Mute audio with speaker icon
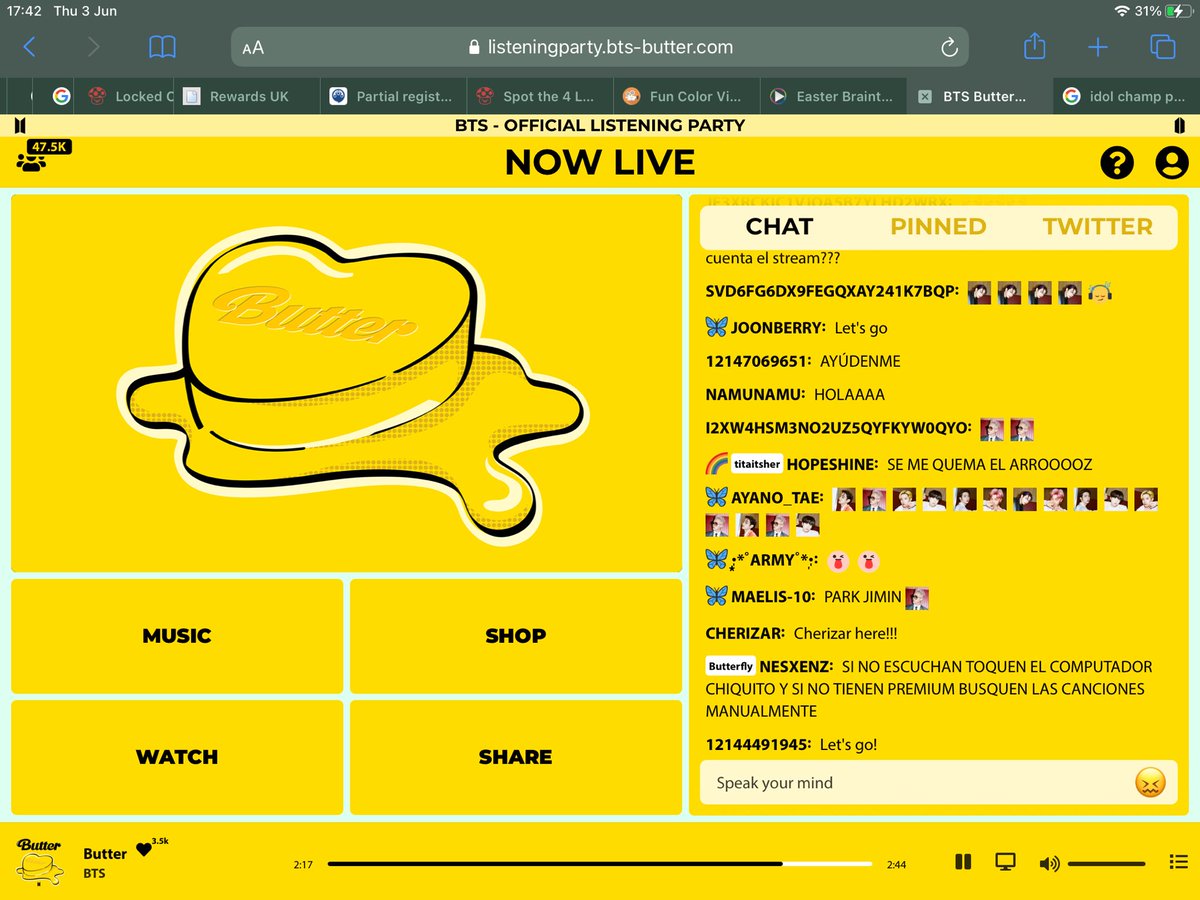Image resolution: width=1200 pixels, height=900 pixels. click(1049, 863)
